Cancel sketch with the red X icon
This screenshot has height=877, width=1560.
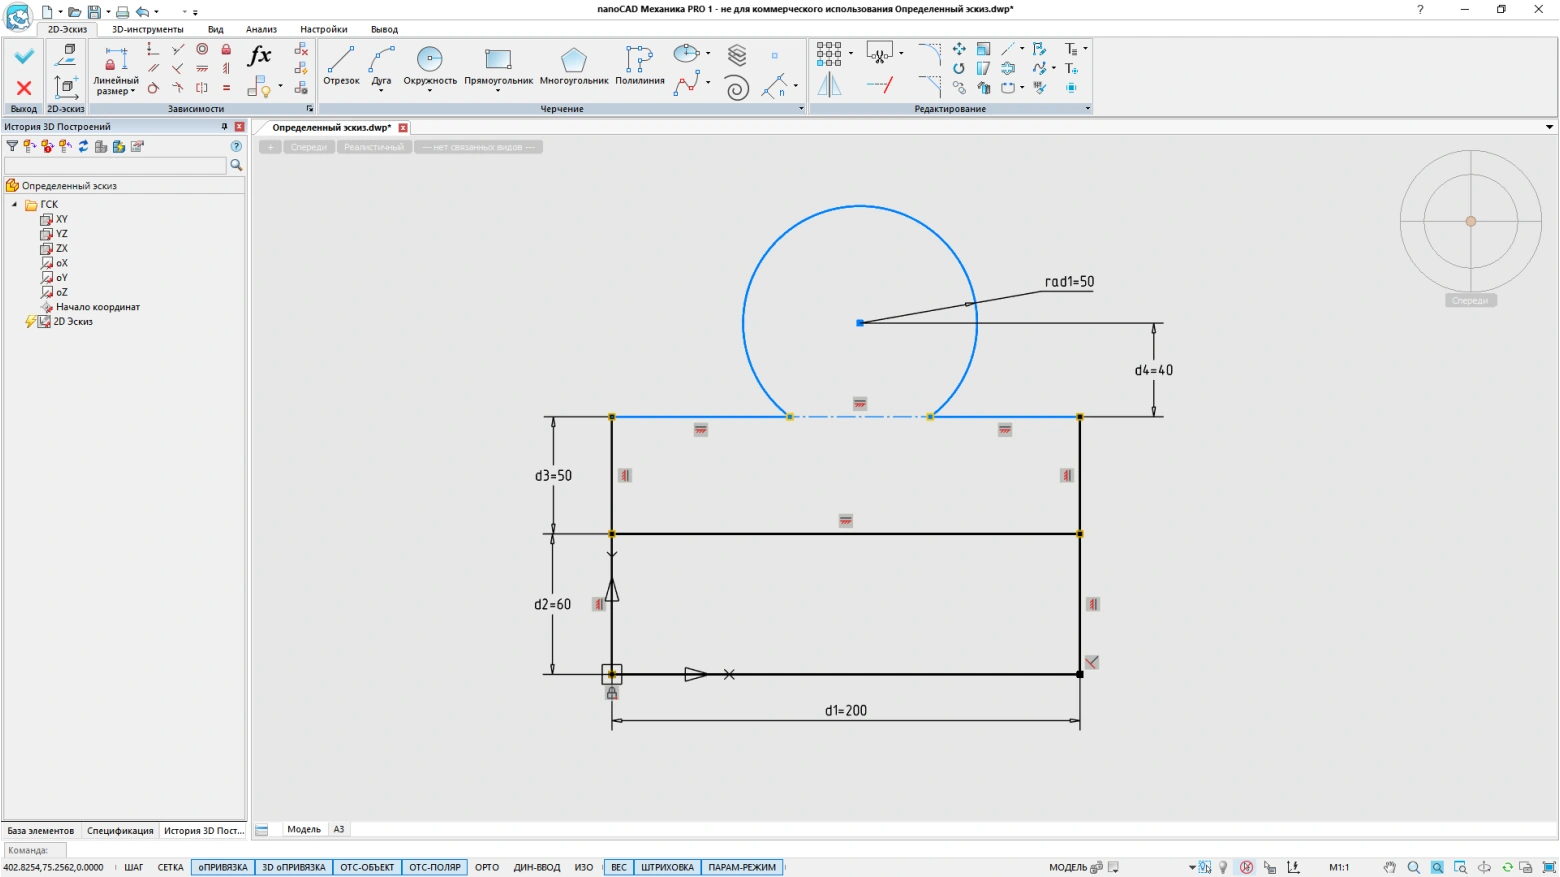24,88
